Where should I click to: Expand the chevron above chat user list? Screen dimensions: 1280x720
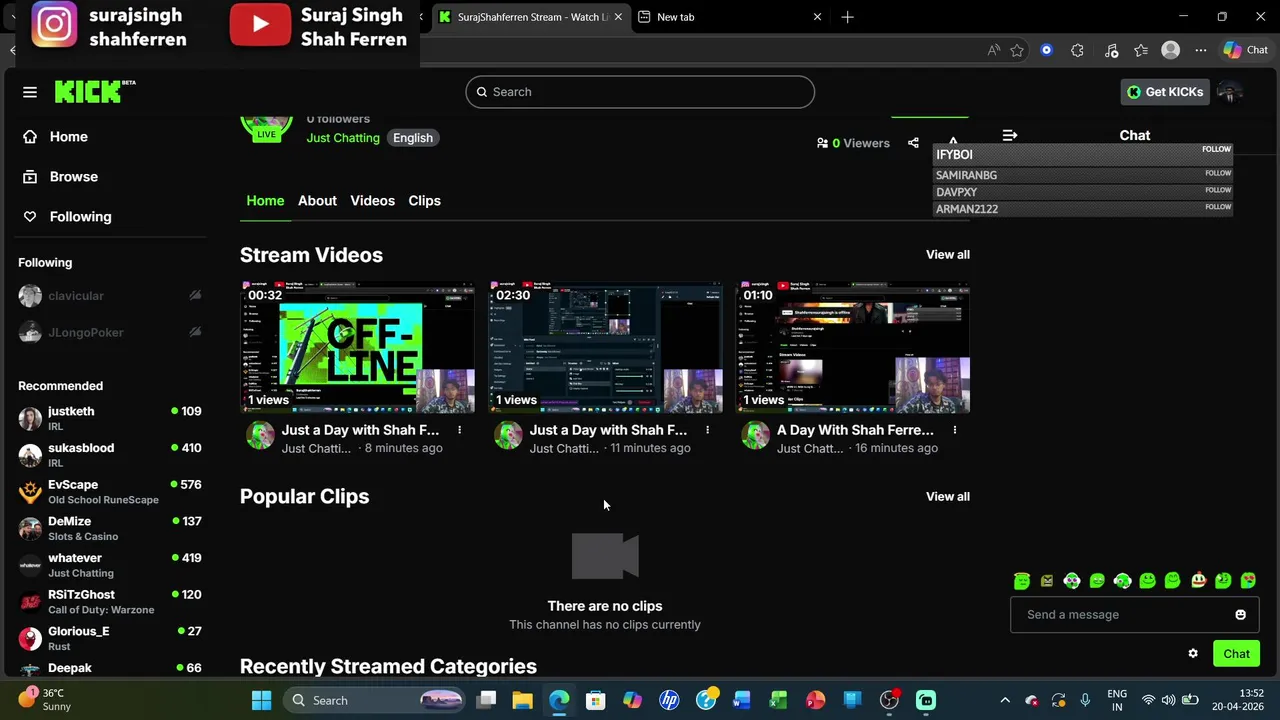[953, 142]
